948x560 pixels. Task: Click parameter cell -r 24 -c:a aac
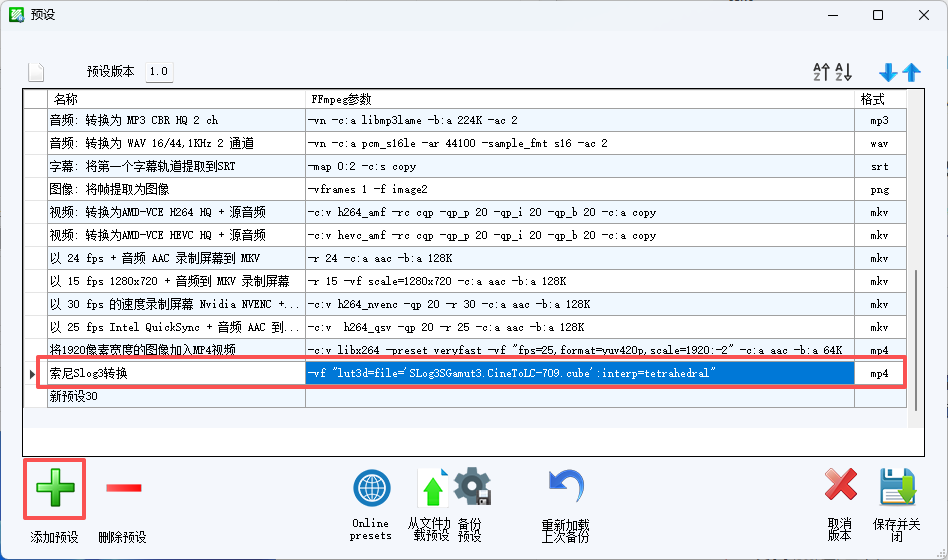(580, 258)
